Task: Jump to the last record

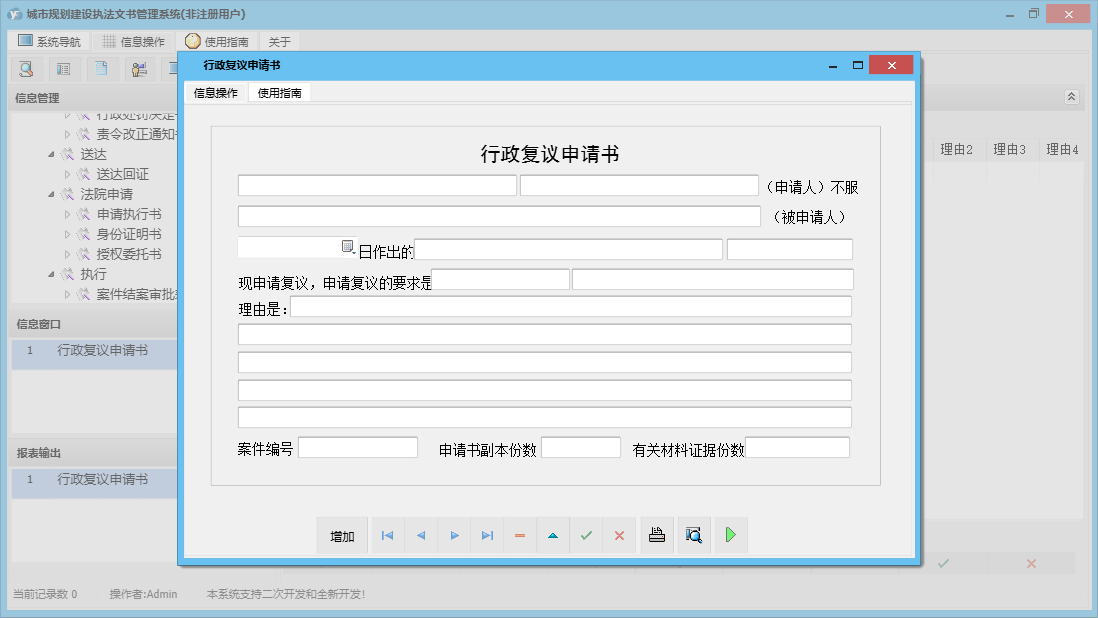Action: tap(487, 536)
